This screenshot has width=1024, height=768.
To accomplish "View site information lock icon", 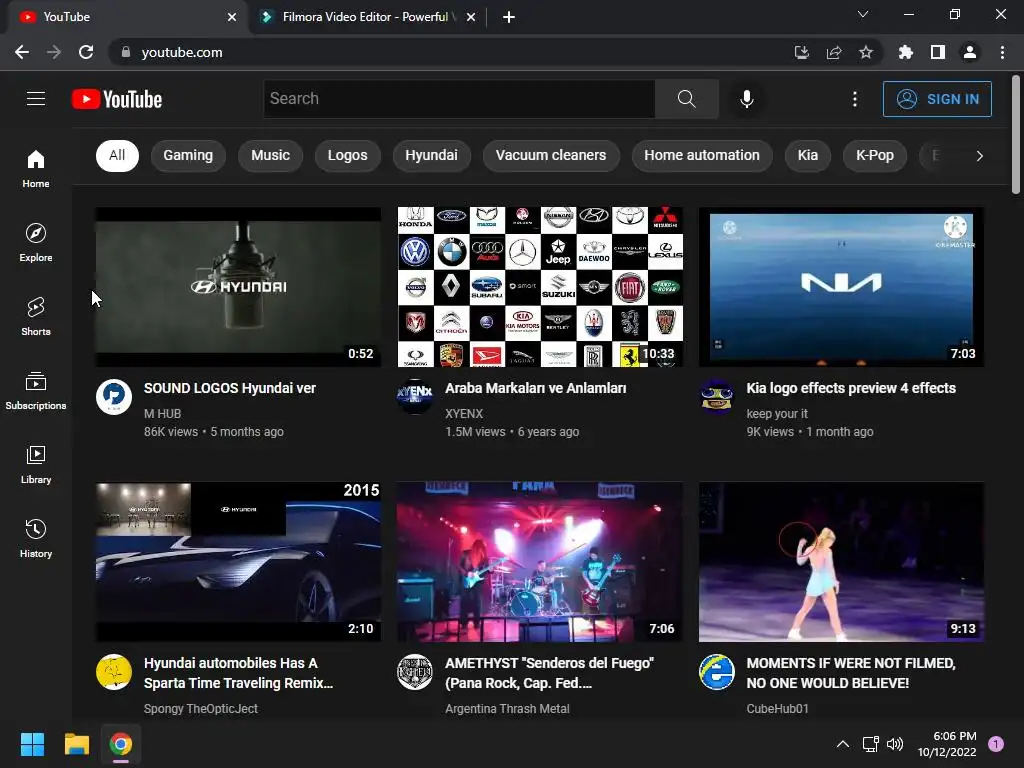I will click(126, 52).
